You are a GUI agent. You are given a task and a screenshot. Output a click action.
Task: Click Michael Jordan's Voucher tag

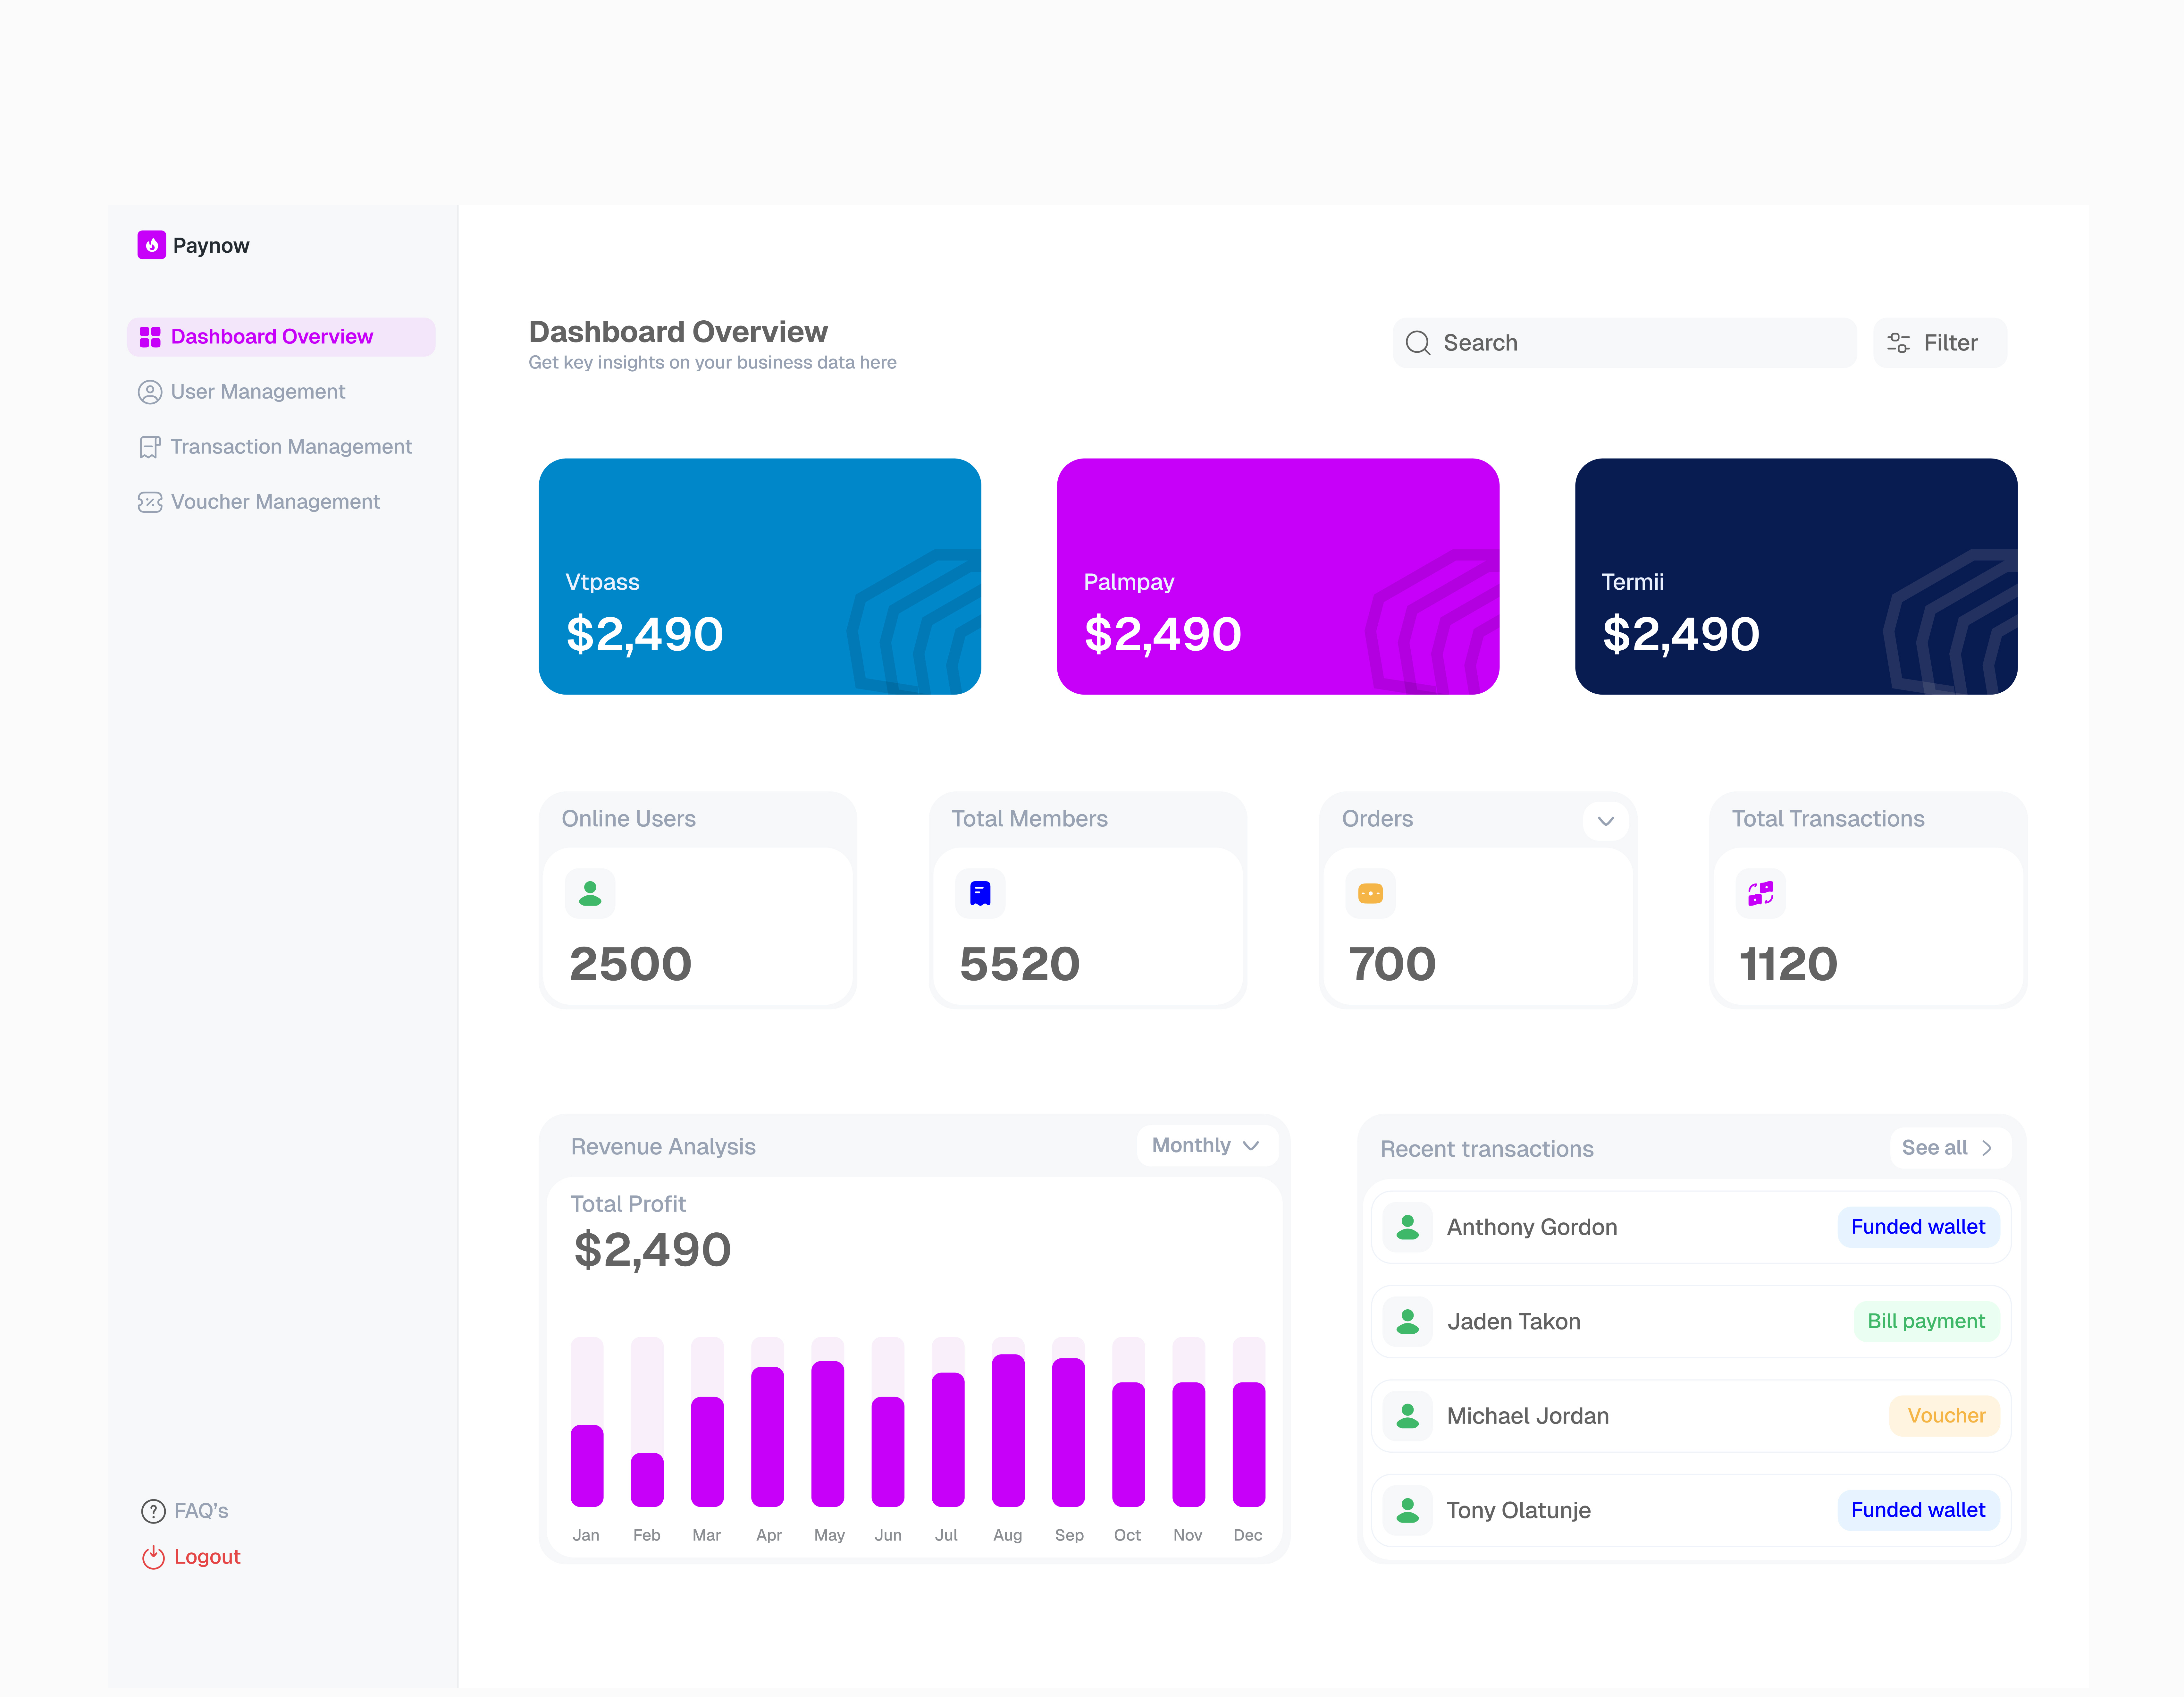point(1945,1416)
